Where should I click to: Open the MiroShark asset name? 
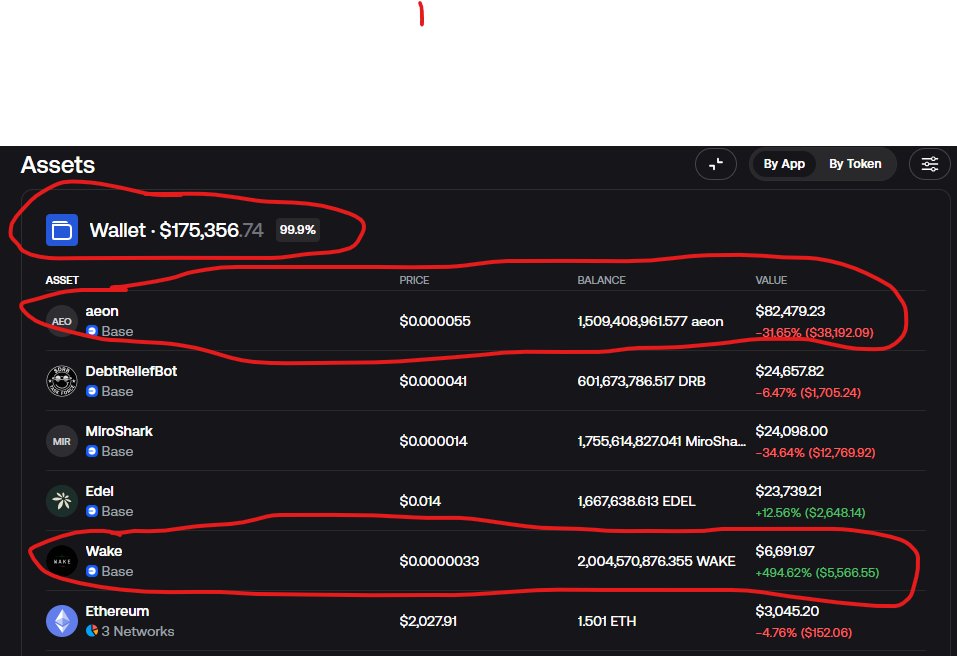click(x=119, y=431)
